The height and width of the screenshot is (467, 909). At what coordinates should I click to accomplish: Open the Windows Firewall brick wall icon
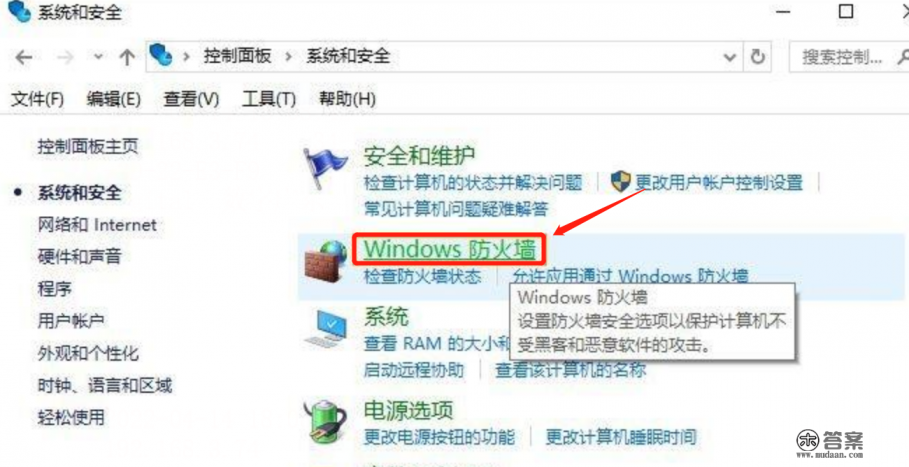pyautogui.click(x=325, y=262)
